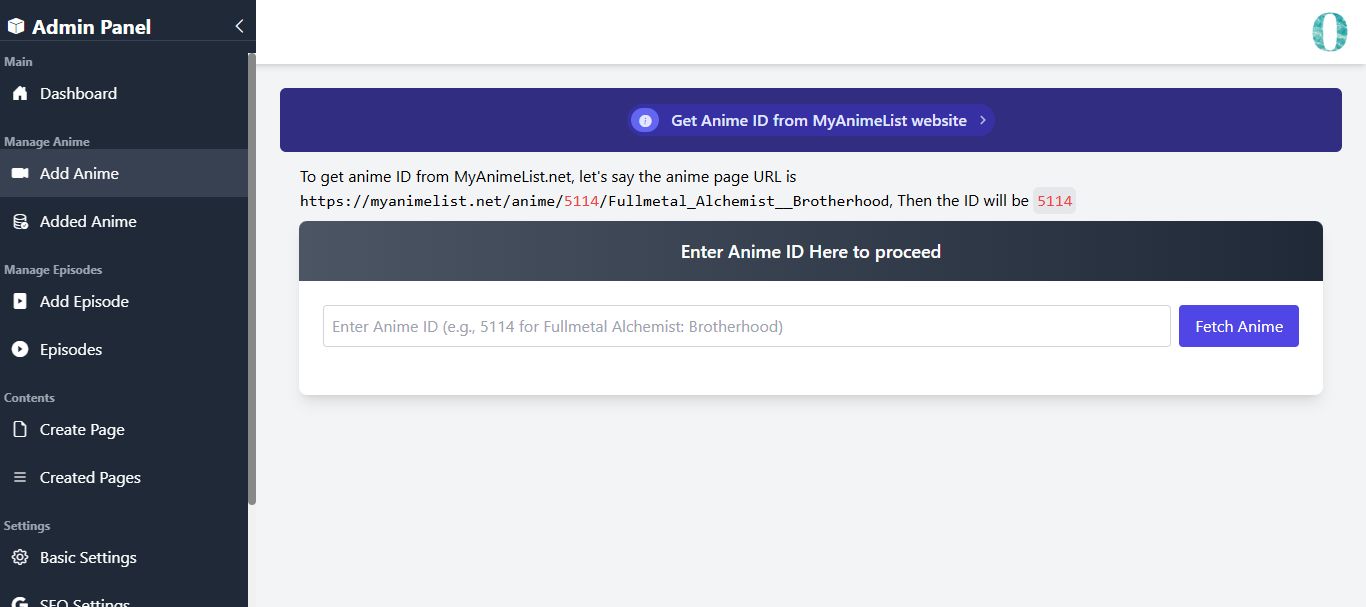Open the Episodes sidebar entry
The height and width of the screenshot is (607, 1366).
click(71, 349)
